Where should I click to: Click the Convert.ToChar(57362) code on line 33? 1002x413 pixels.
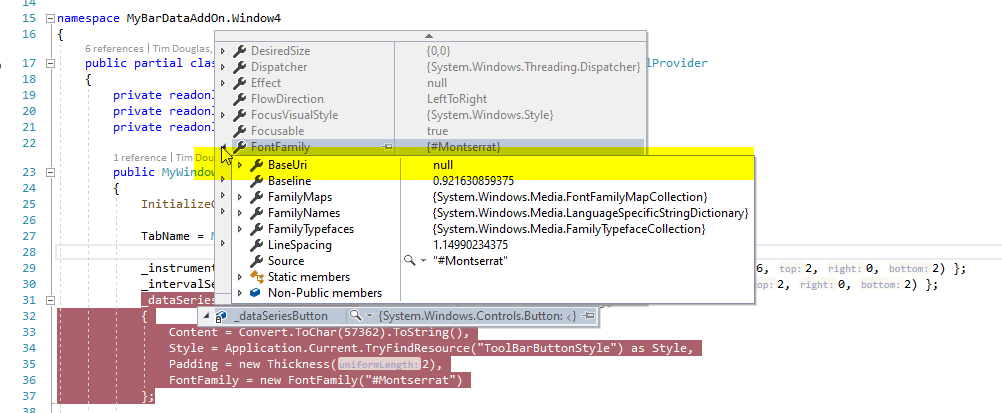309,332
